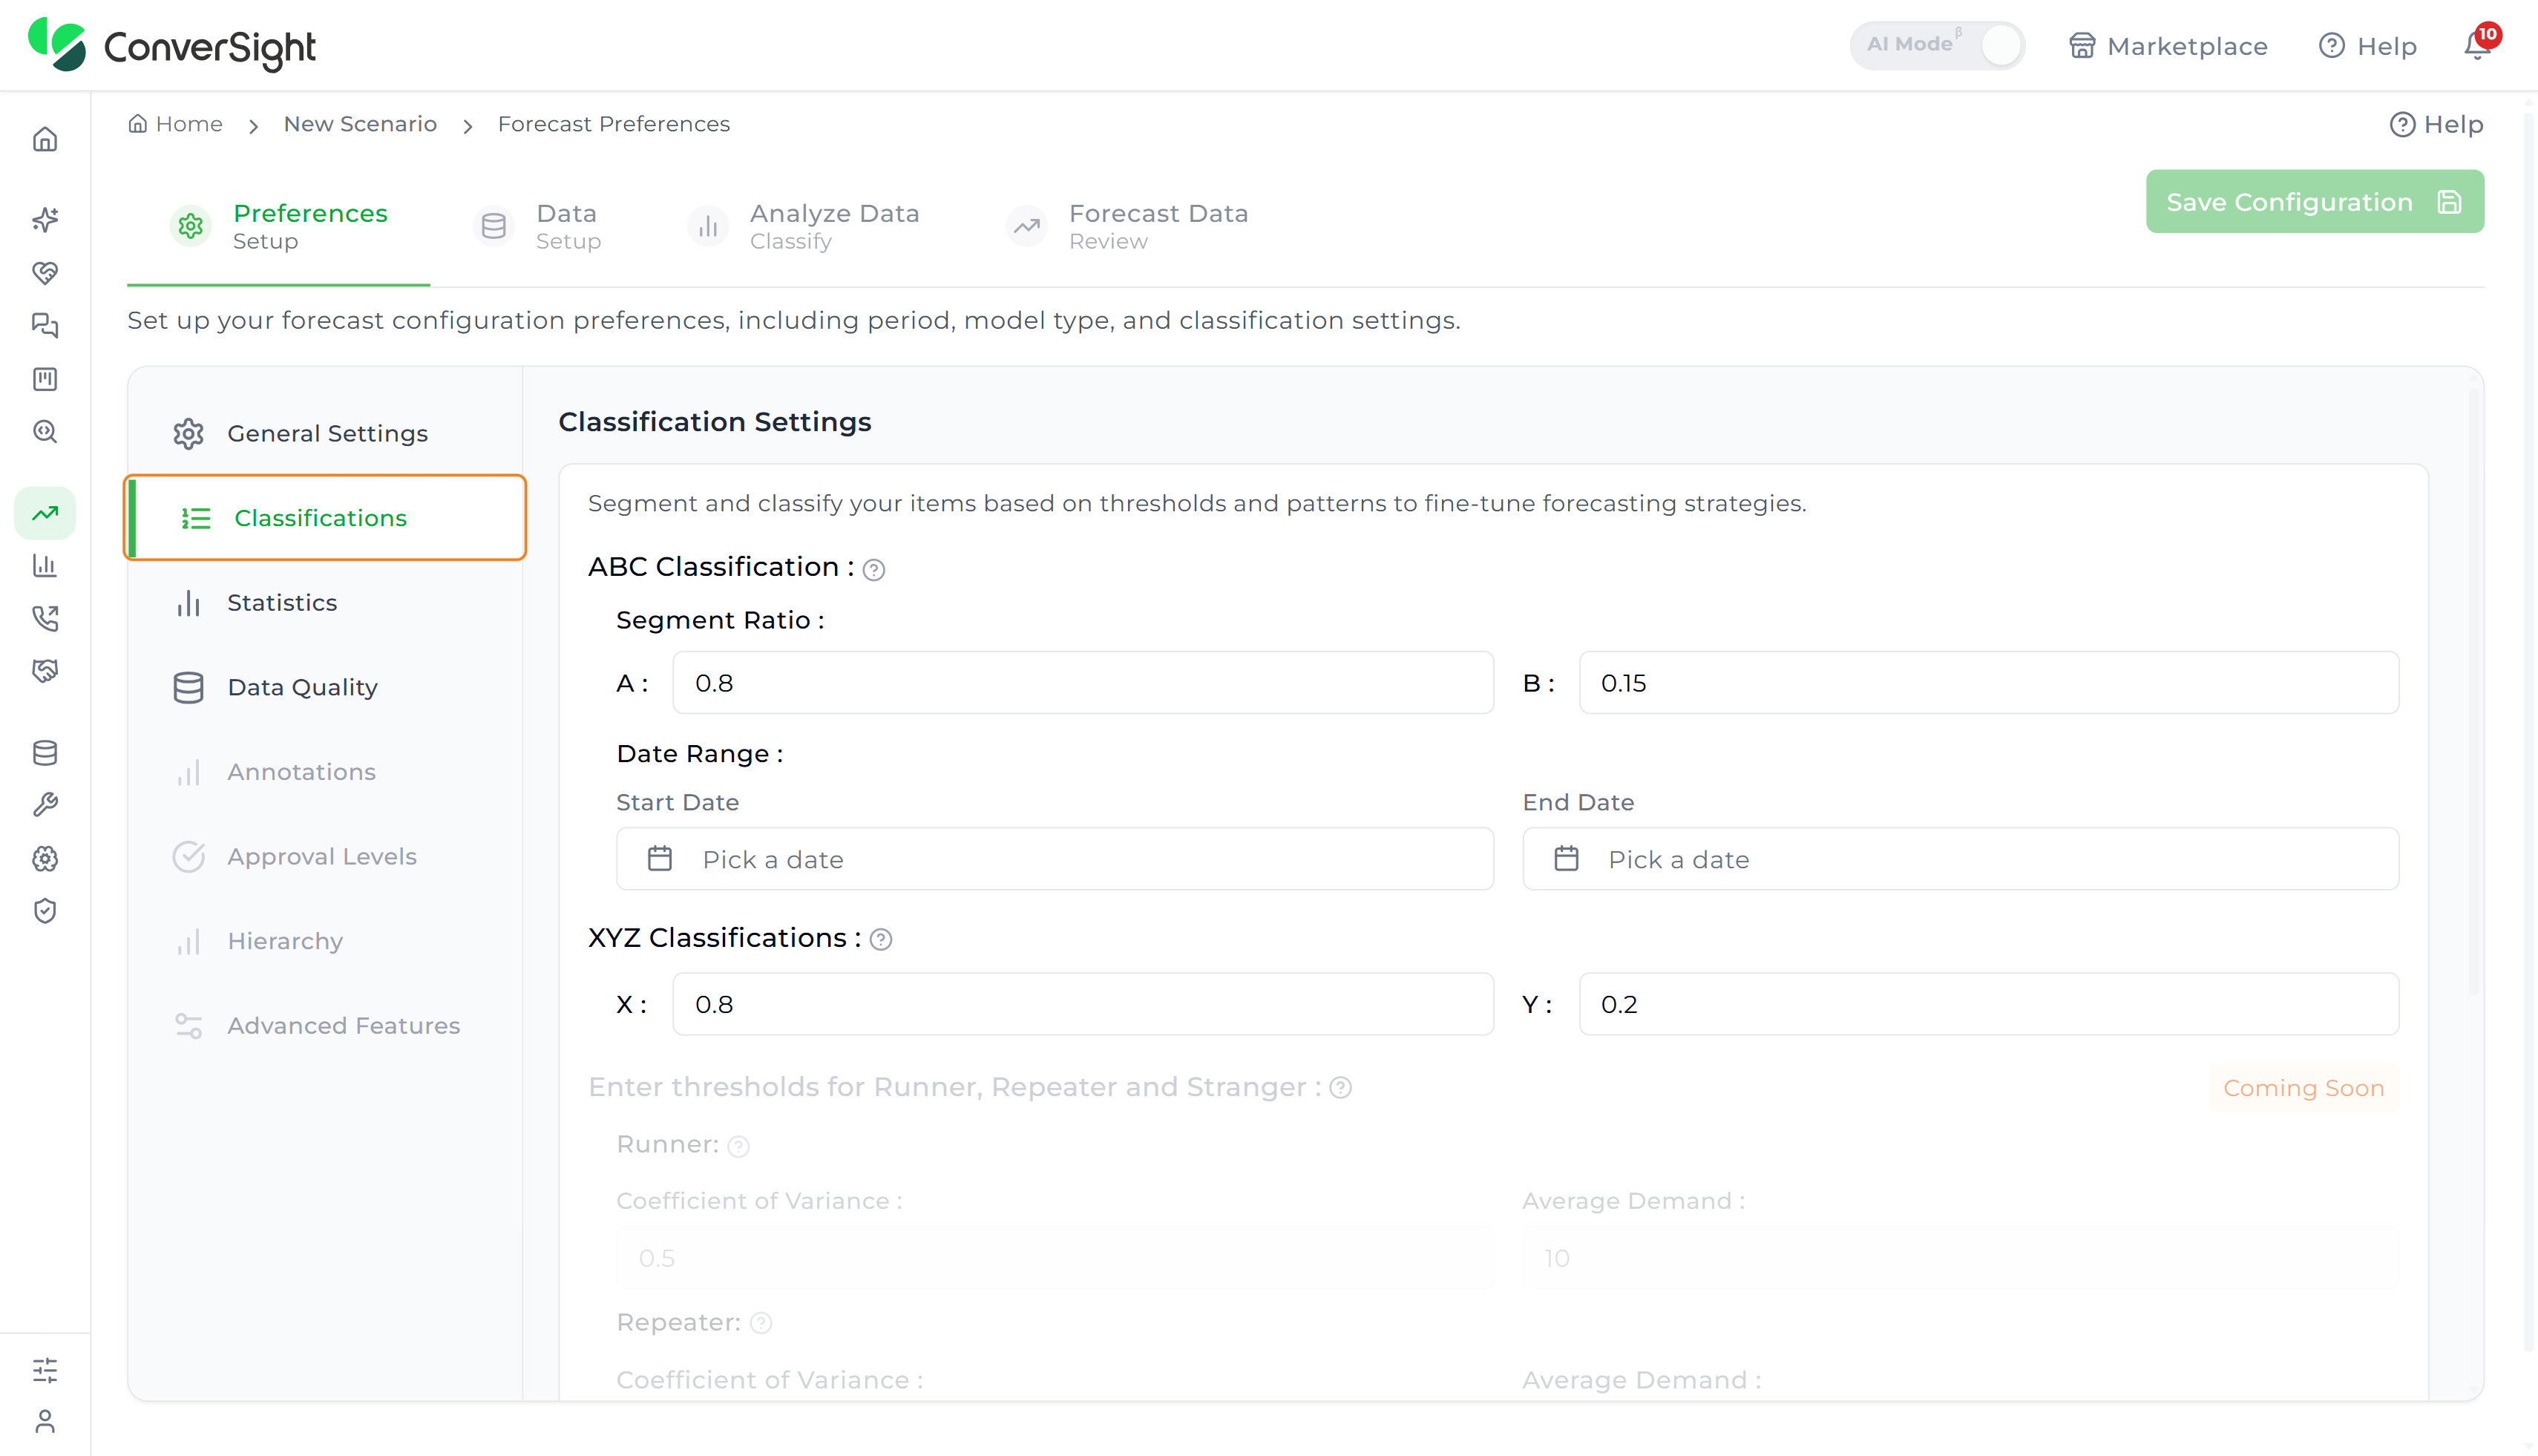Click the magnifier search icon in sidebar
The image size is (2538, 1456).
point(45,431)
